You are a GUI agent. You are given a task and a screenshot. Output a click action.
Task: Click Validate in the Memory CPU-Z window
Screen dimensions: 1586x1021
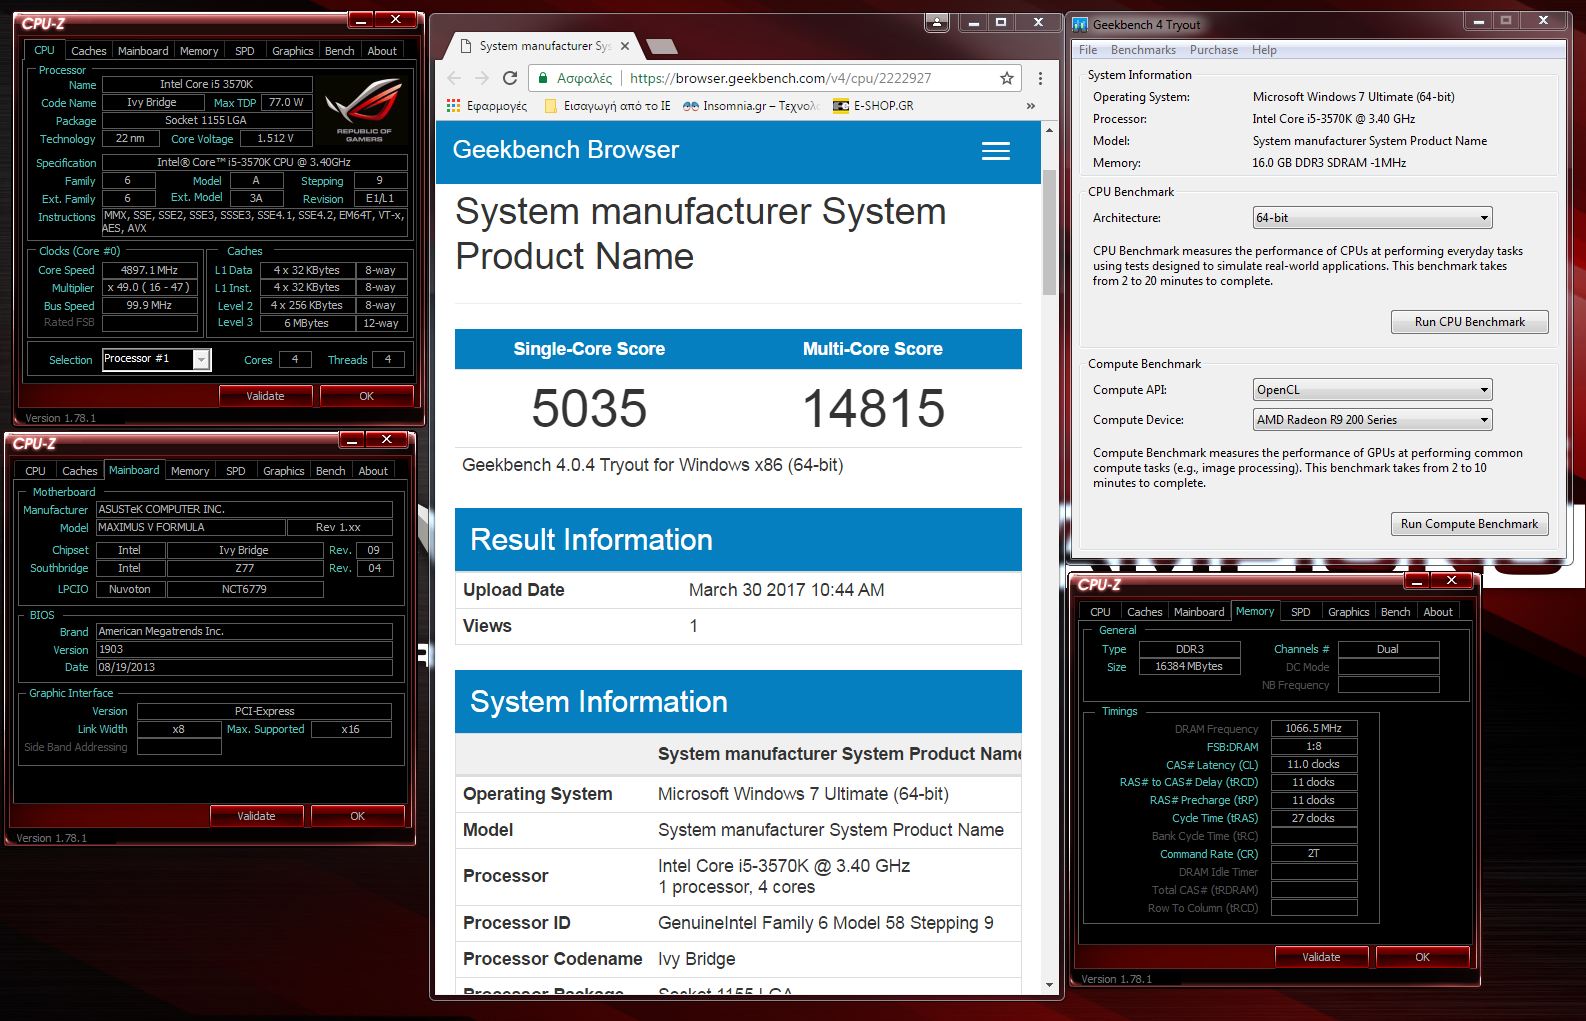(1322, 957)
